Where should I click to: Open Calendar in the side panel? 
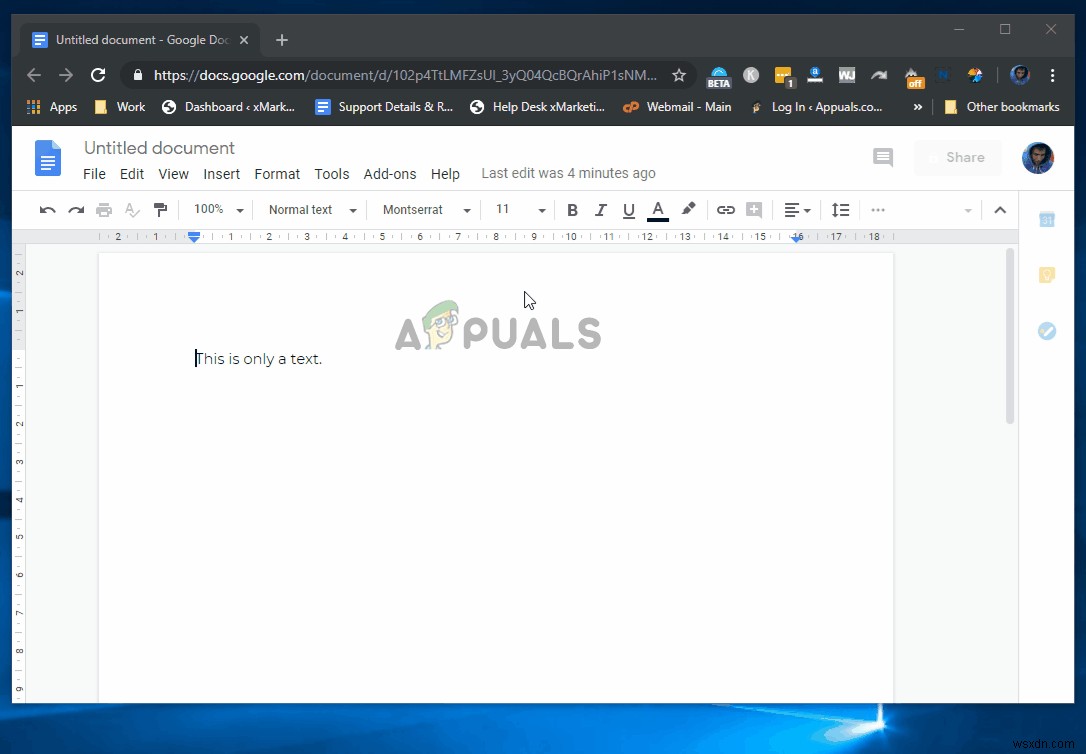coord(1047,220)
